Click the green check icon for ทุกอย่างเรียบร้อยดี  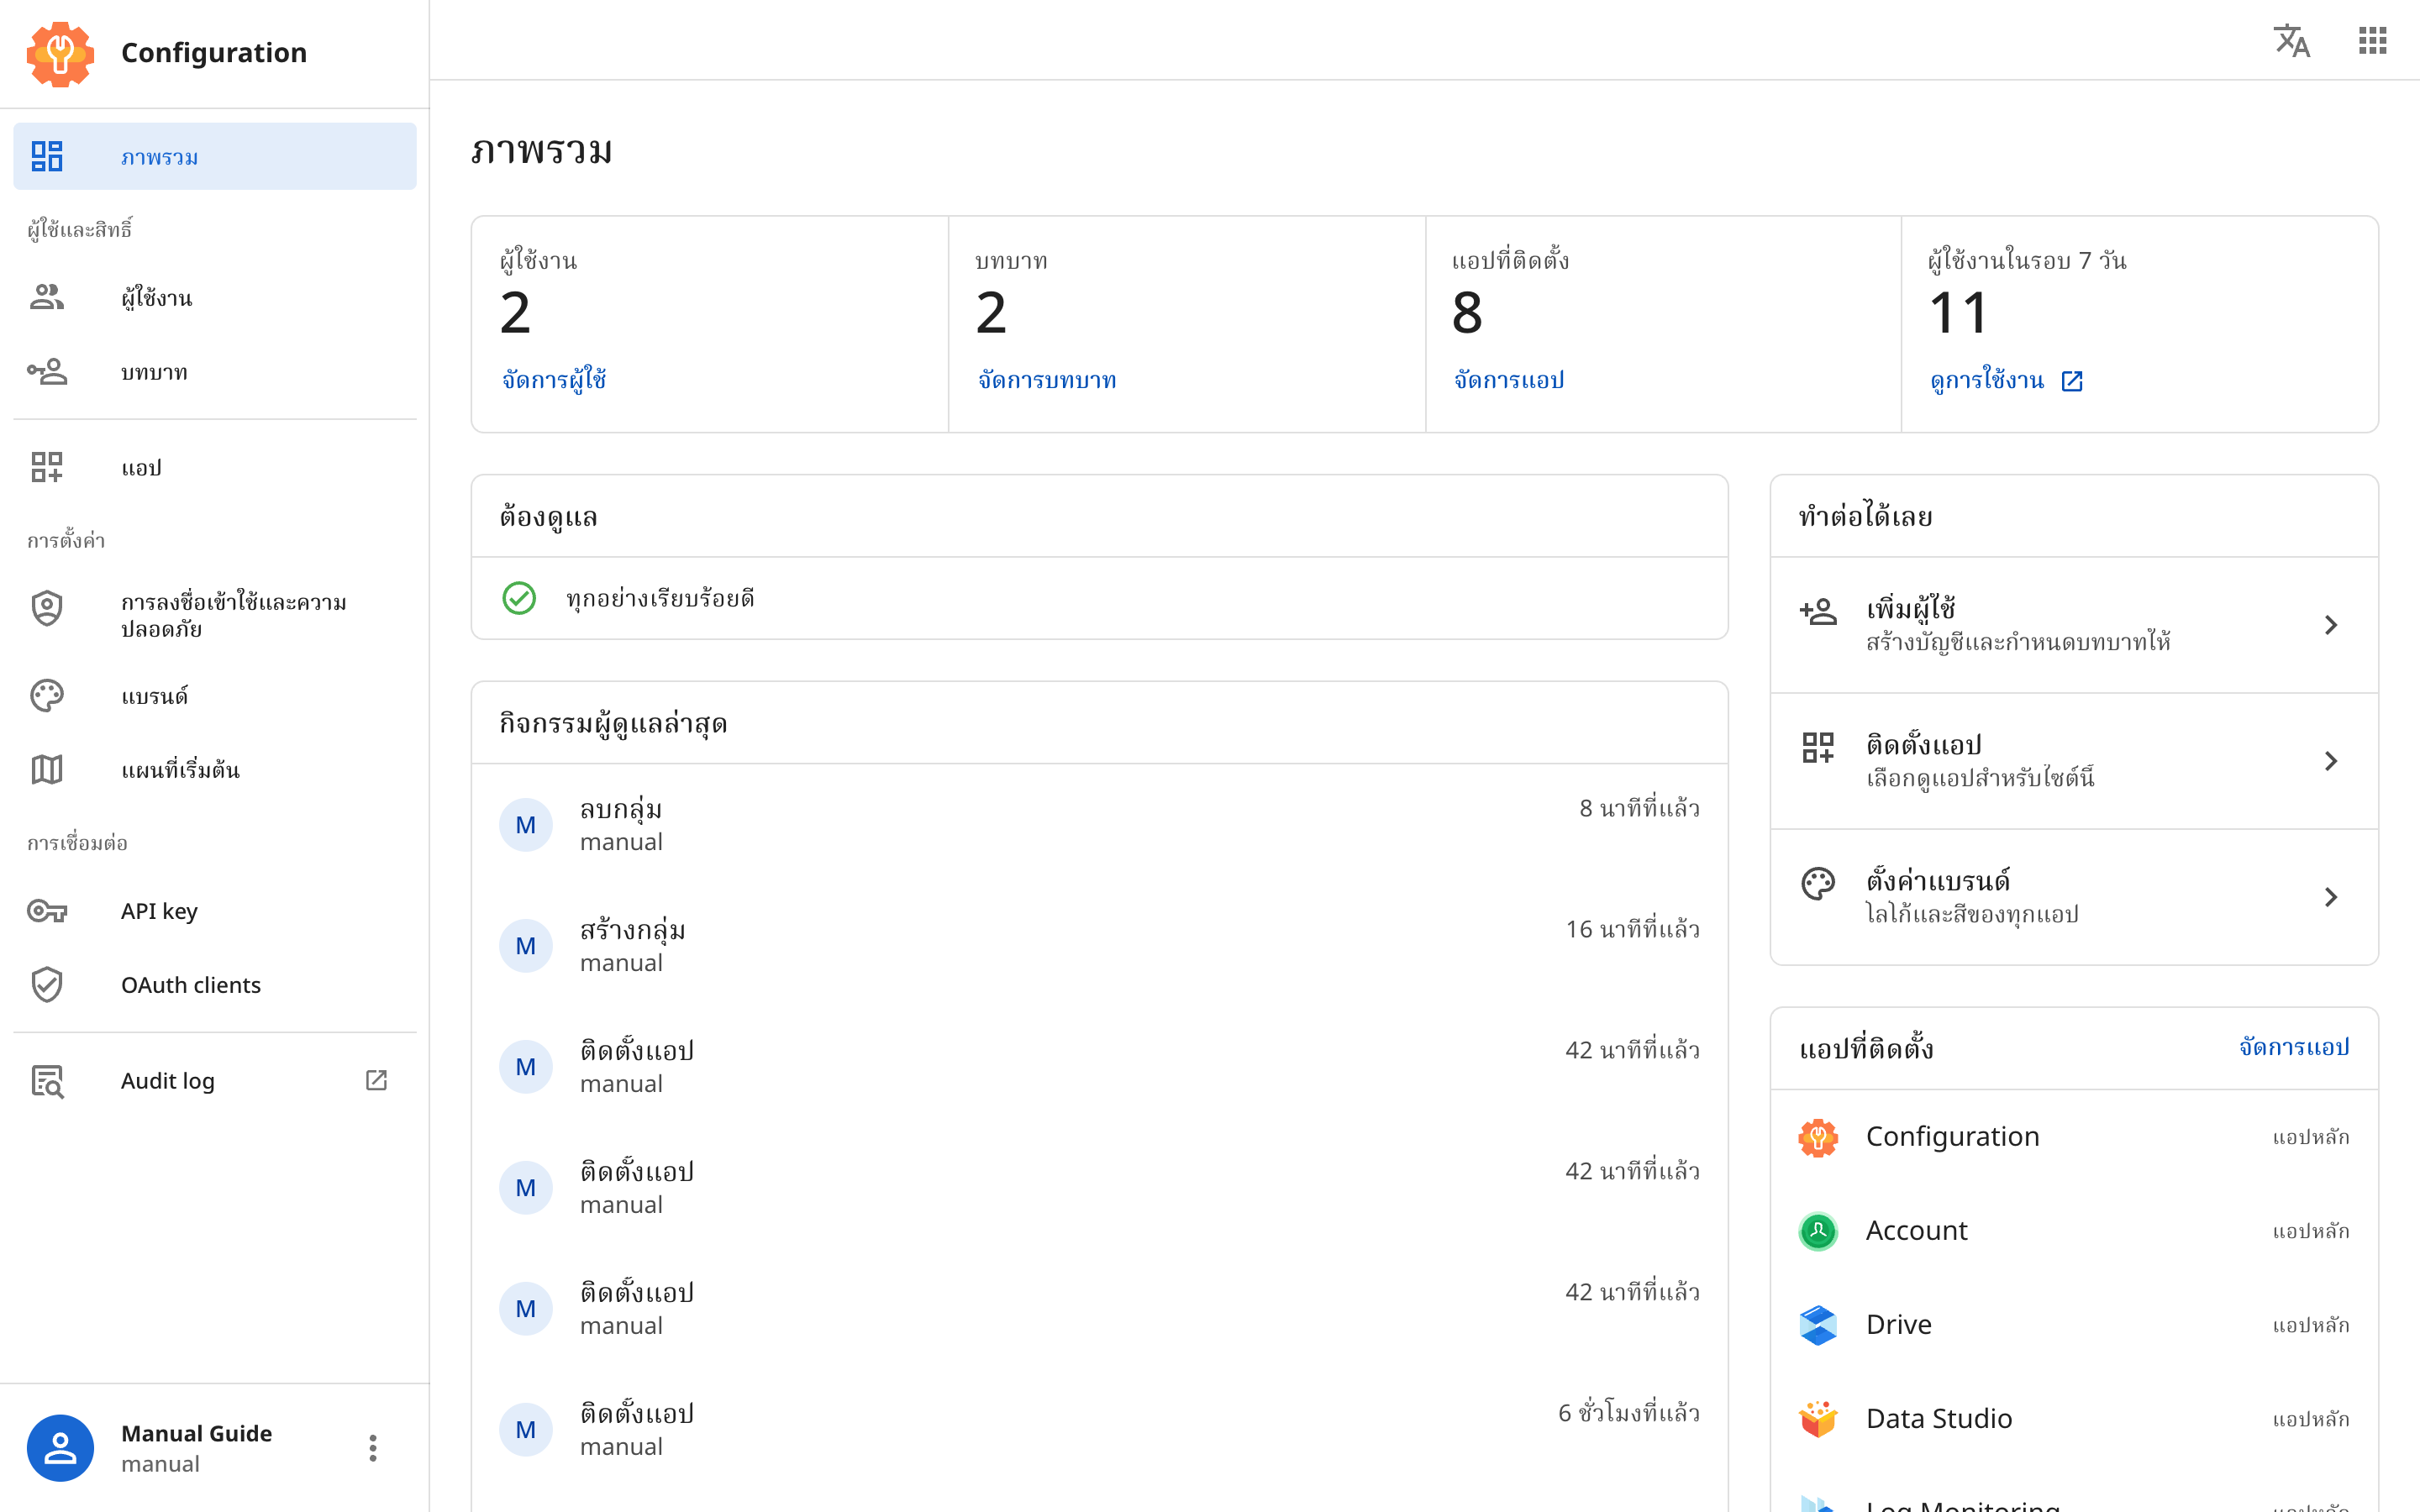point(519,598)
